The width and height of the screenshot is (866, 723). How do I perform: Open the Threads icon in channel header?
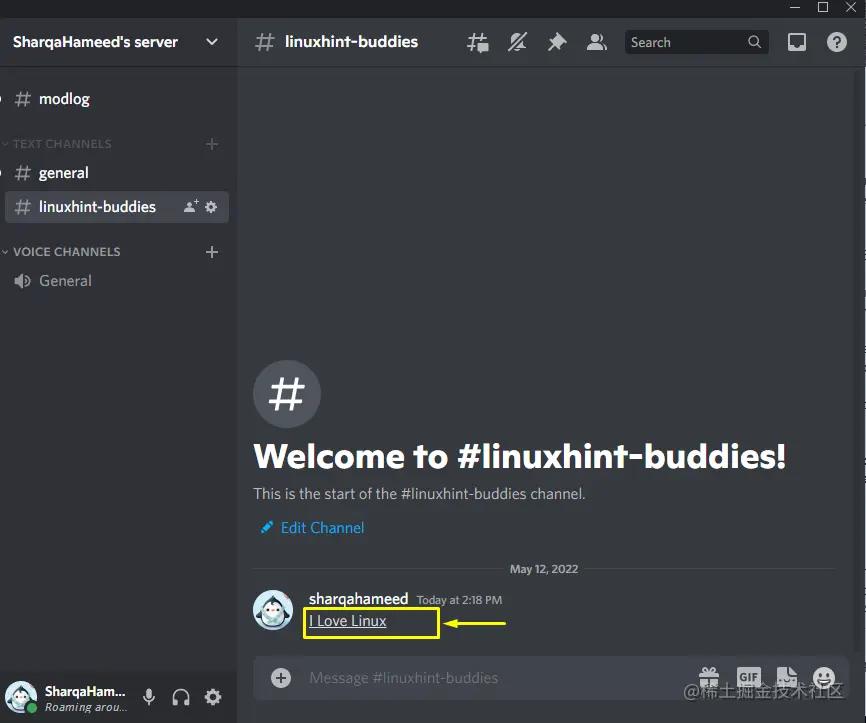click(478, 43)
